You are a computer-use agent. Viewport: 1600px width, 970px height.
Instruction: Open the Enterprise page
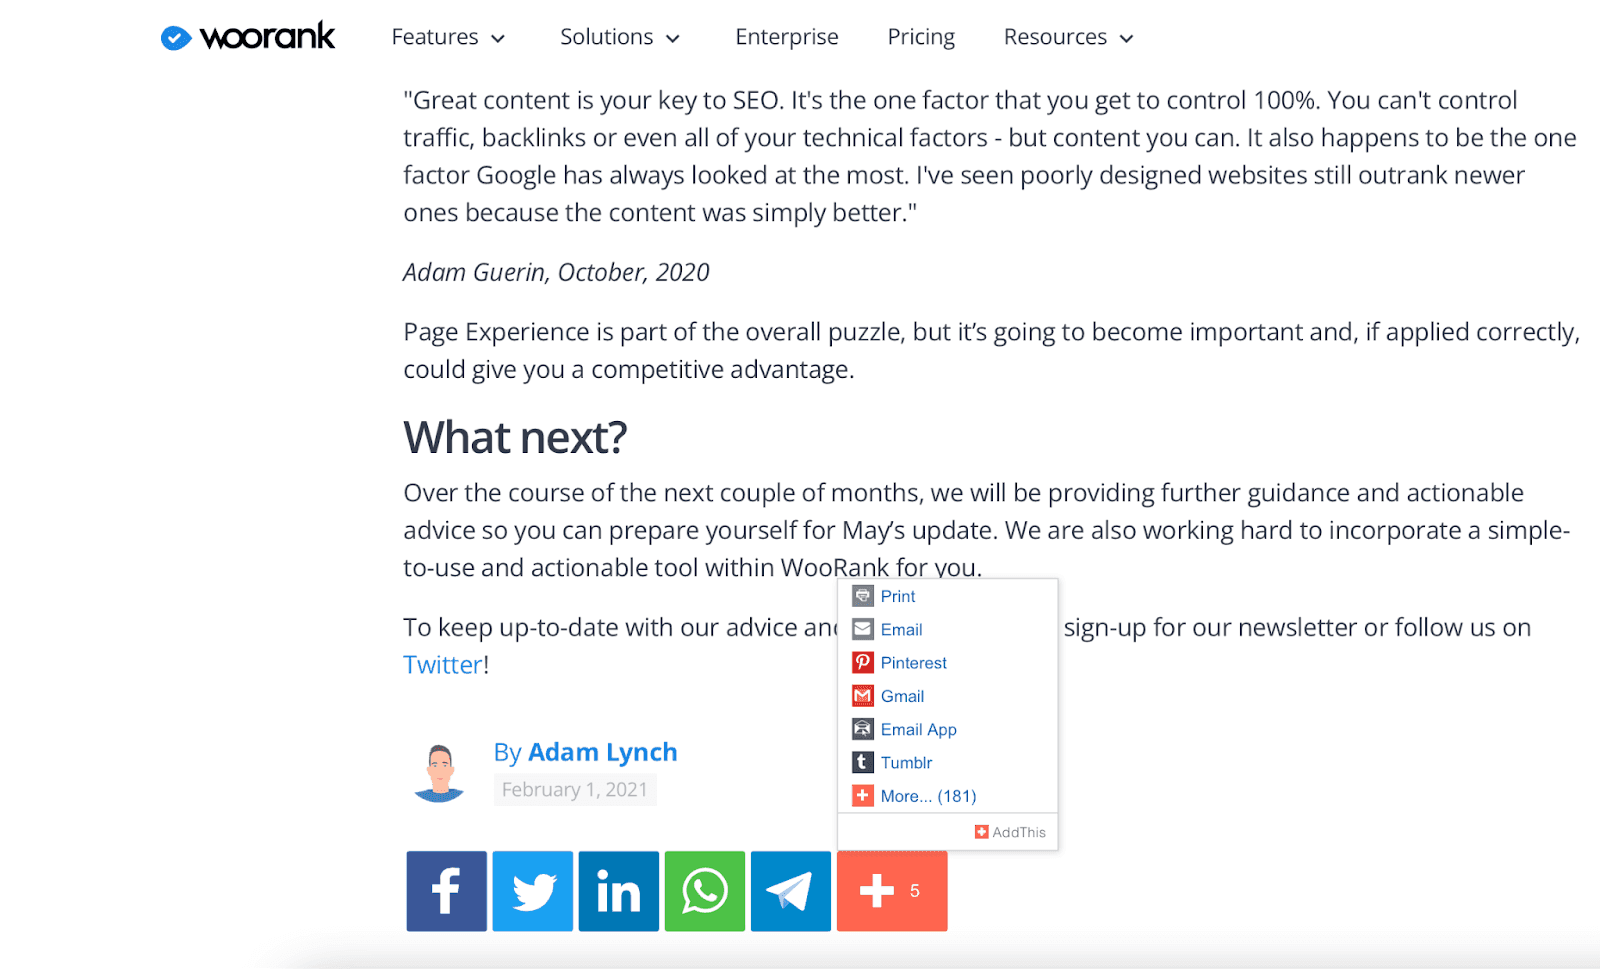[787, 37]
